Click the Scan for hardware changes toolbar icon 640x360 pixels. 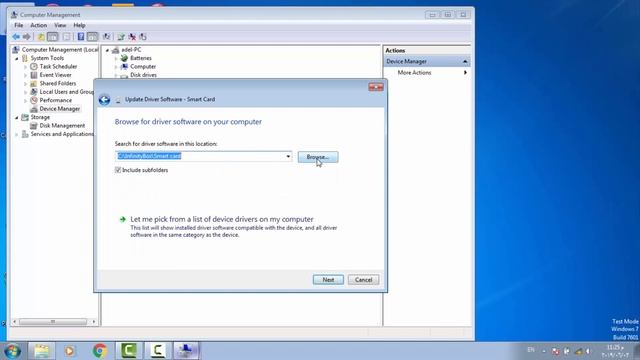[x=107, y=37]
